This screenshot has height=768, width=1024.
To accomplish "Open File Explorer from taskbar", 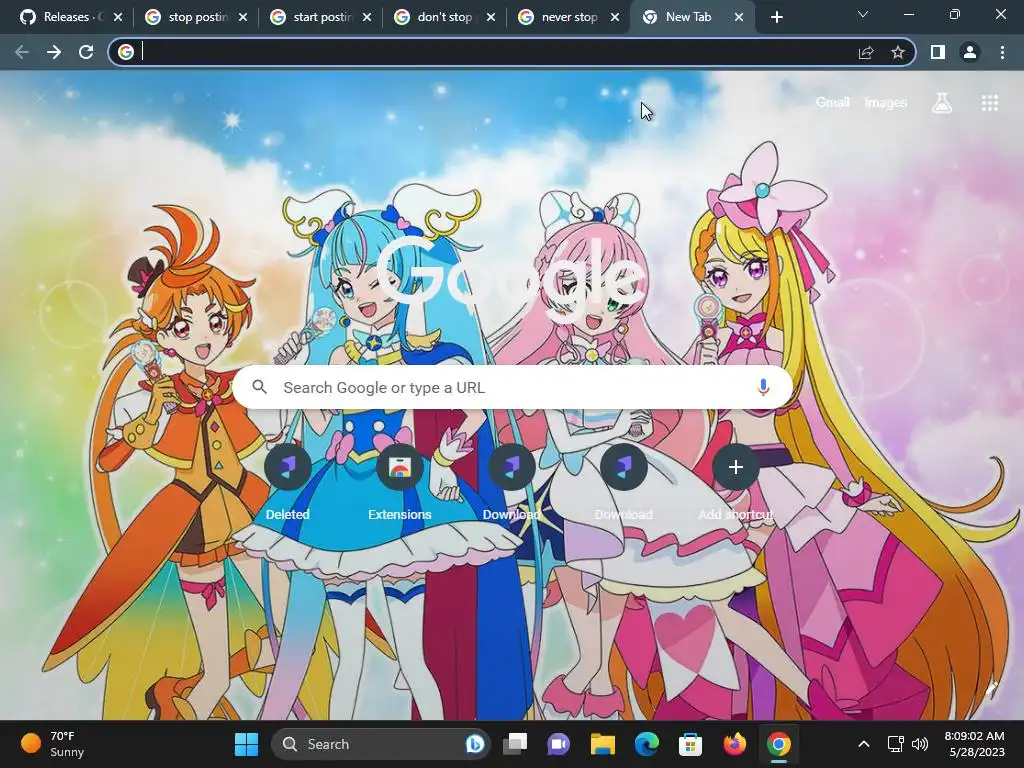I will coord(603,744).
